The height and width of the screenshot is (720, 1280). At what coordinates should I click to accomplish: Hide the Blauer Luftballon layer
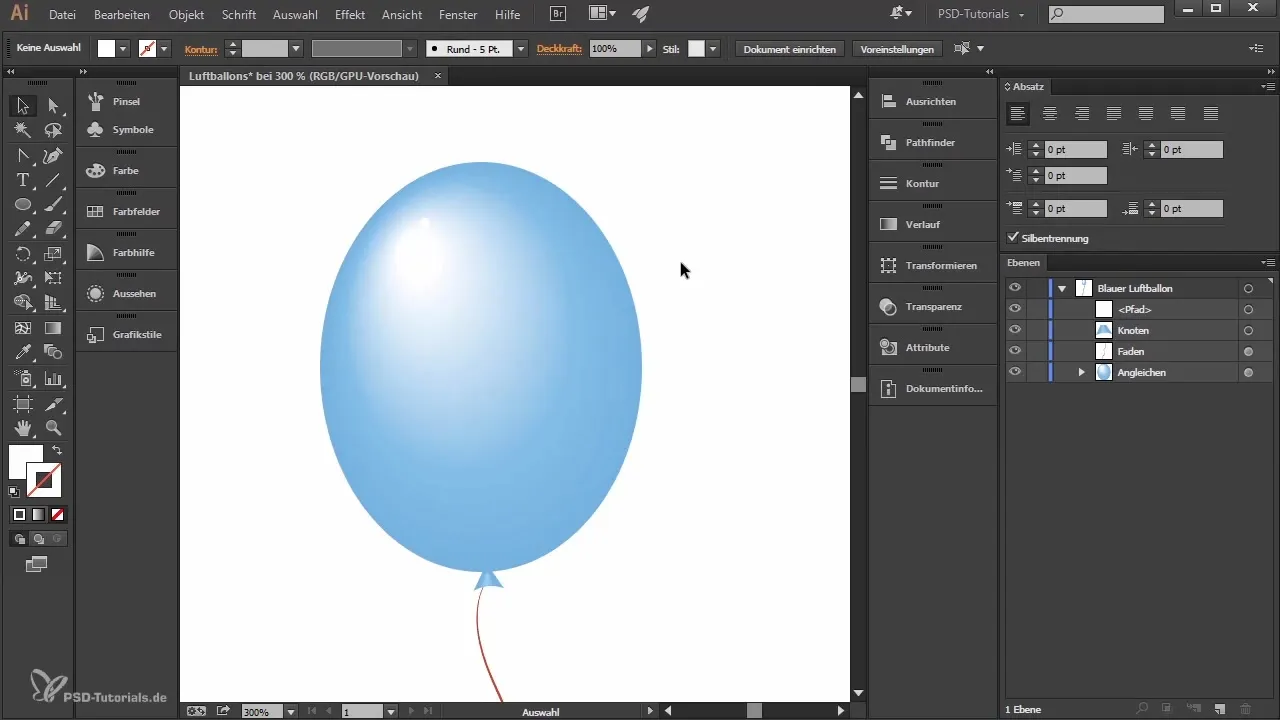1015,288
